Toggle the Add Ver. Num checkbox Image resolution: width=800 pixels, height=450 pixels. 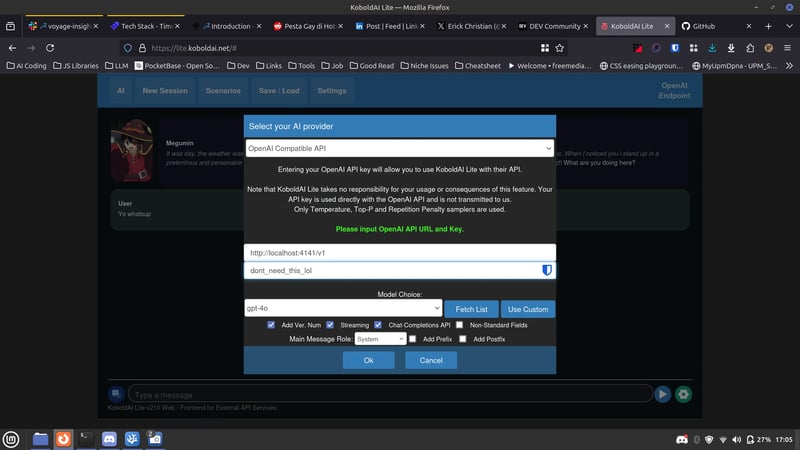coord(271,324)
